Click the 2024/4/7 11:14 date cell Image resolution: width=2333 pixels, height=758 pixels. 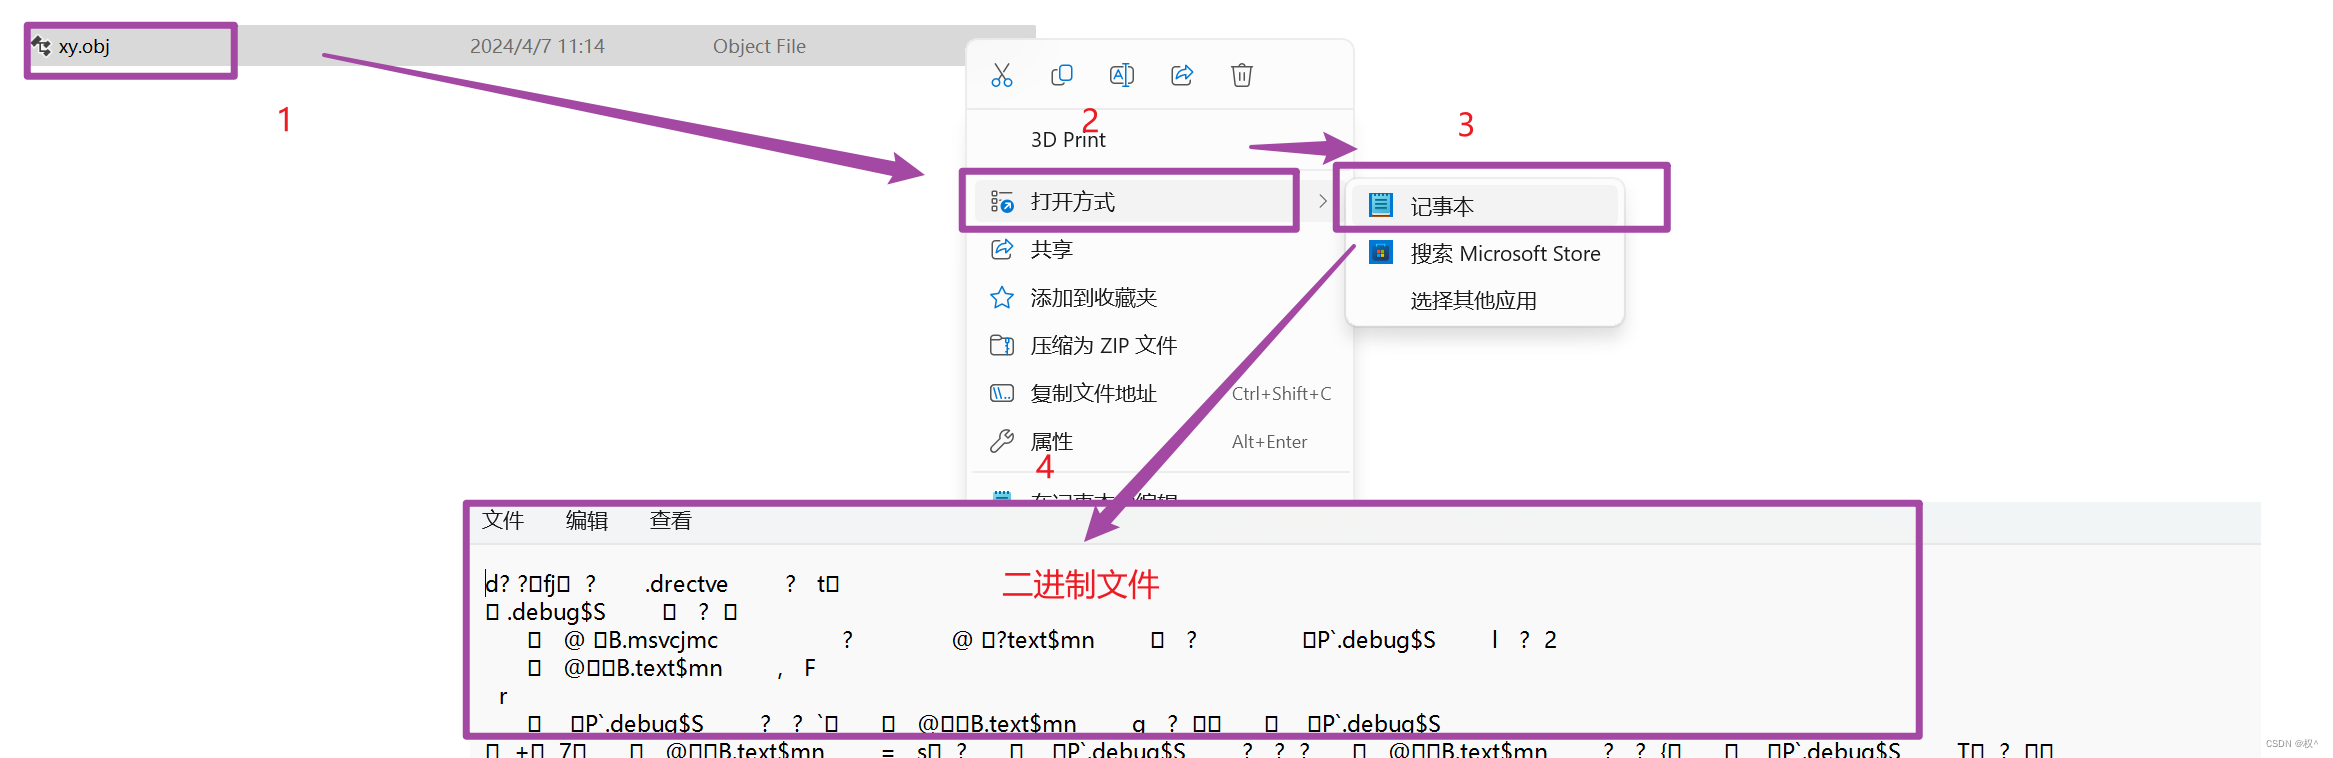coord(537,46)
